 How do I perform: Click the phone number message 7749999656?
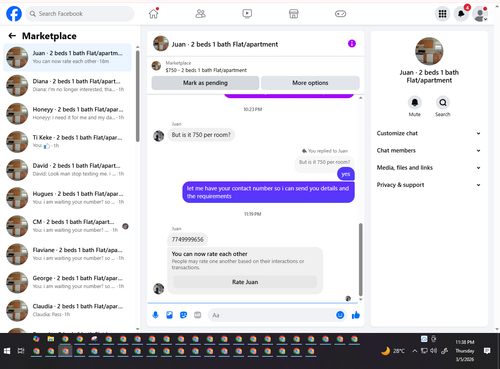[x=188, y=239]
